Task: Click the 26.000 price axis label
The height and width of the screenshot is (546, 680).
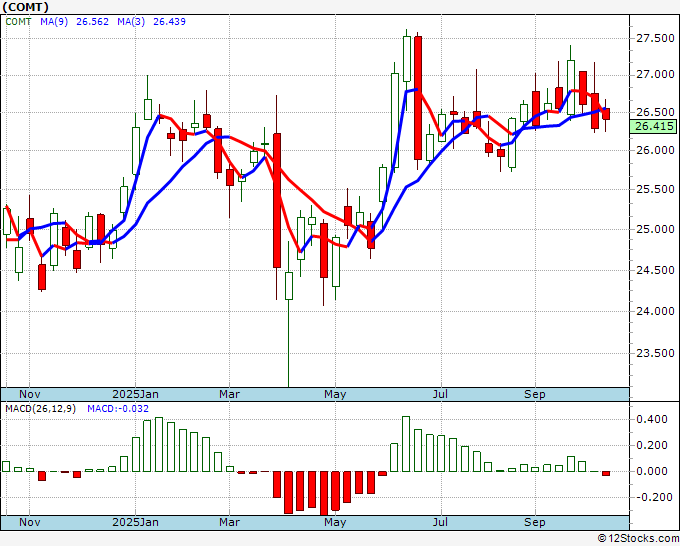Action: coord(655,150)
